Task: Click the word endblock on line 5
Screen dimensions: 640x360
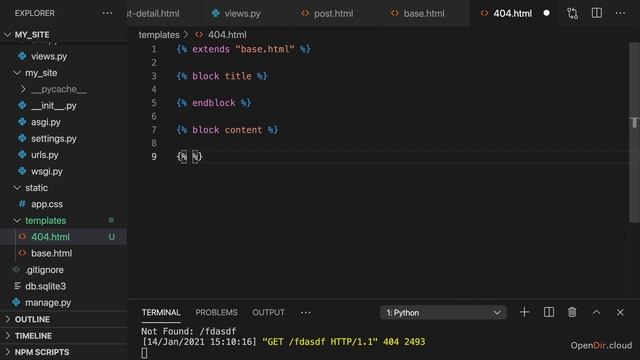Action: pyautogui.click(x=214, y=103)
